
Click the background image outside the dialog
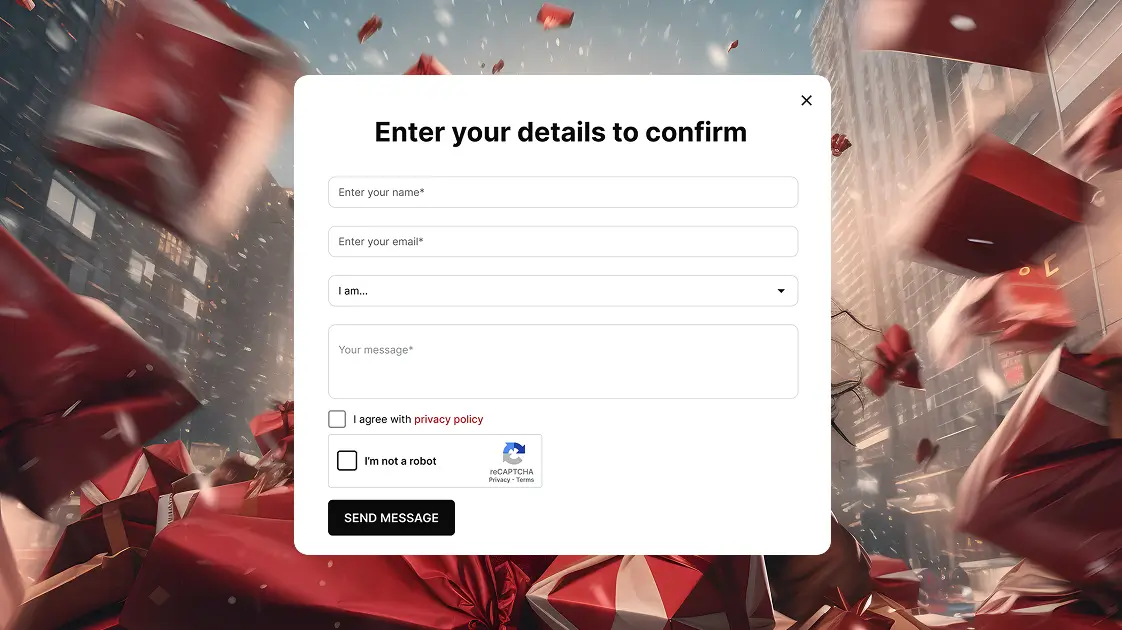click(150, 300)
